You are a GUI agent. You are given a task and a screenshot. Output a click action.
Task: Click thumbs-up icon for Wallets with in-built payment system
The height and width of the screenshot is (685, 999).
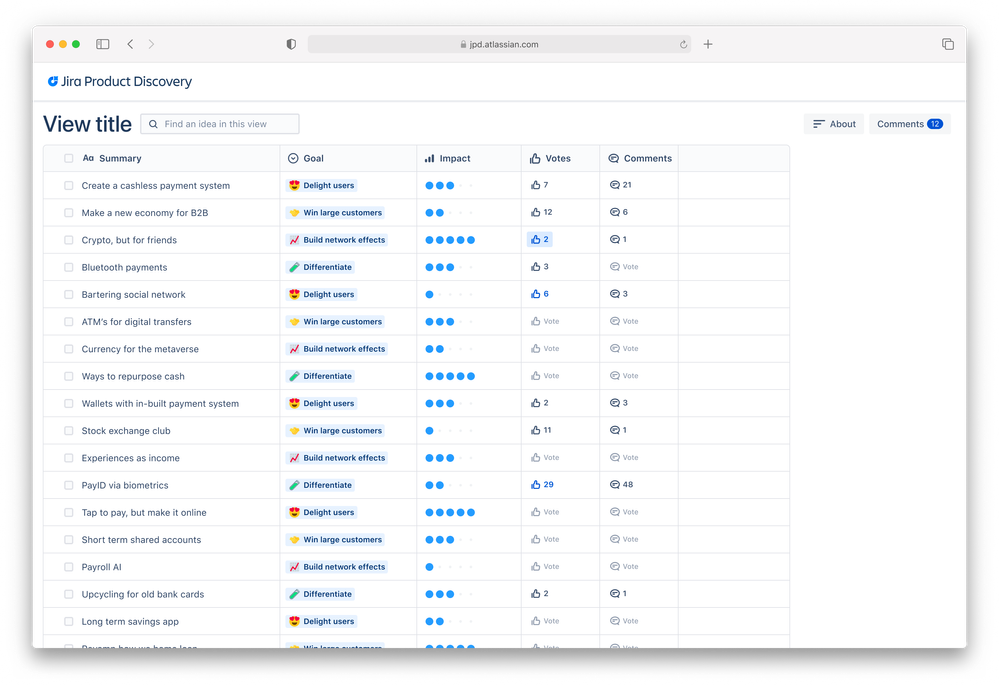pyautogui.click(x=535, y=403)
